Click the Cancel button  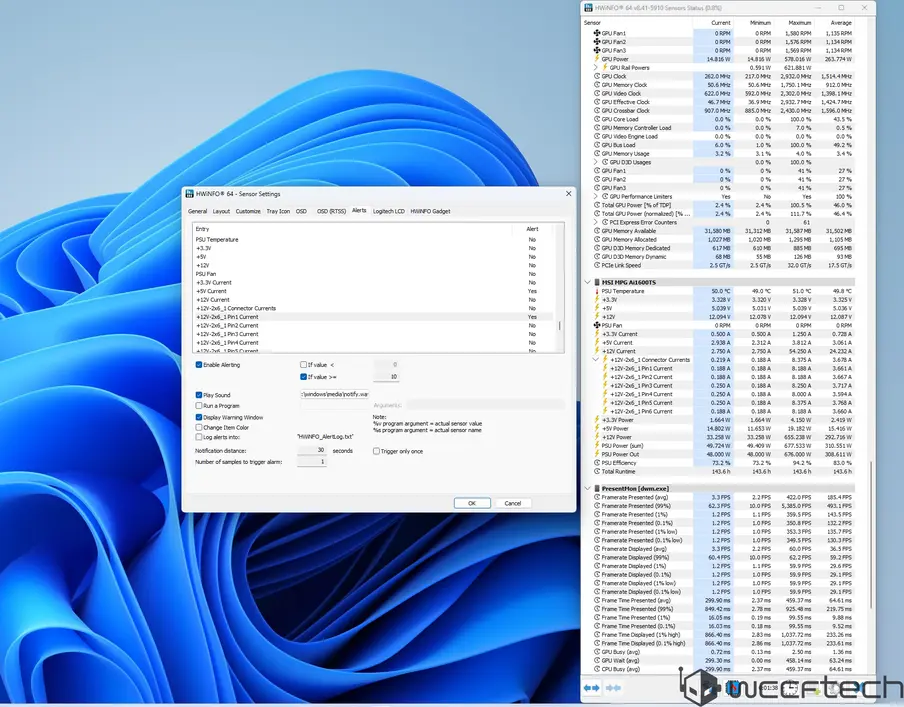pos(513,503)
